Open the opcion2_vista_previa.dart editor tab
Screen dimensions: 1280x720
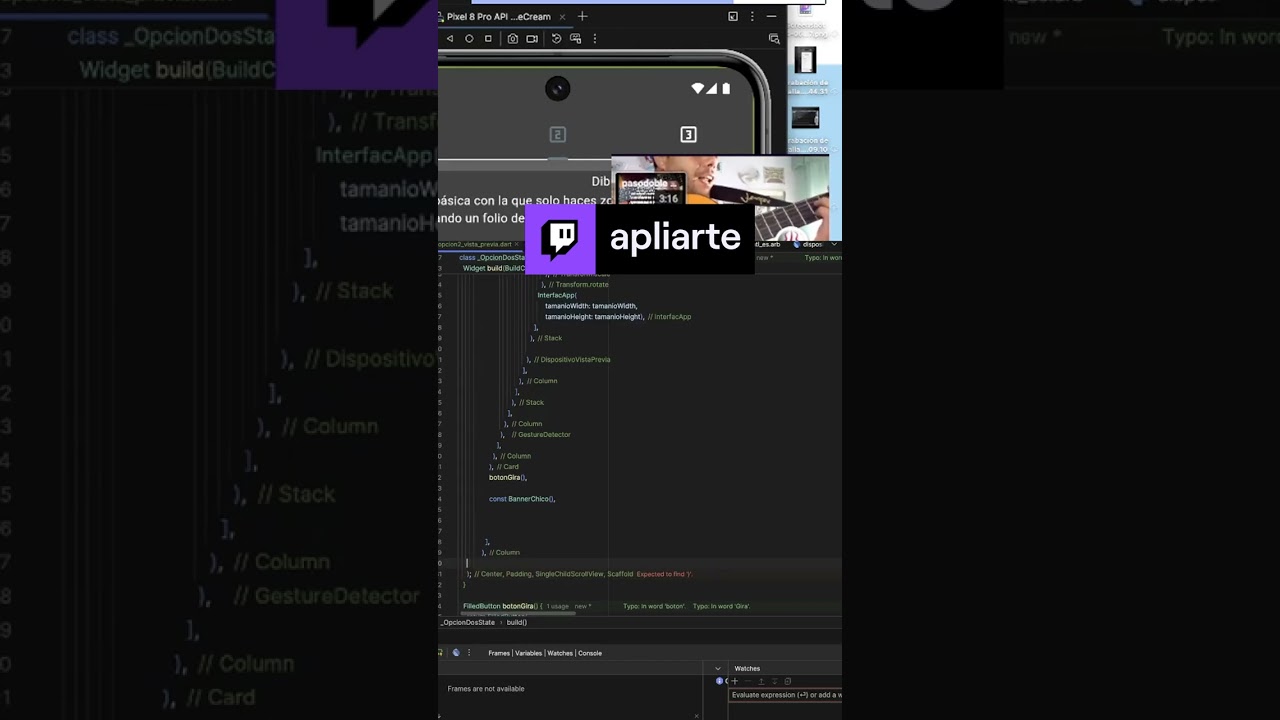[476, 244]
